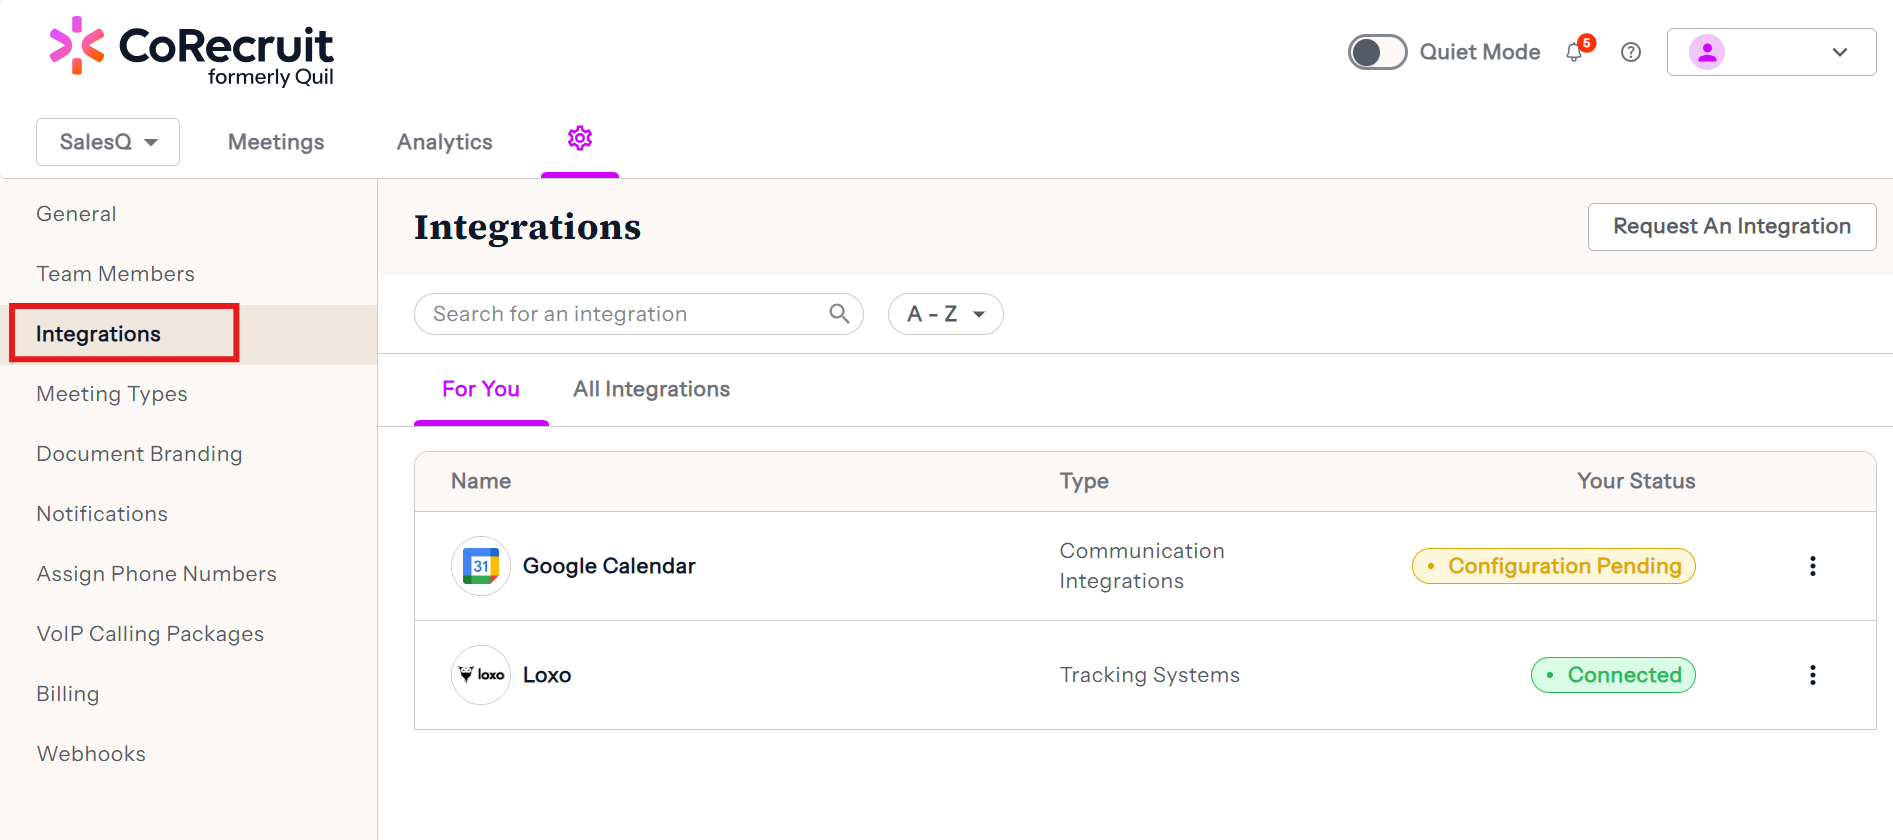Expand the SalesQ dropdown
Viewport: 1893px width, 840px height.
point(108,142)
